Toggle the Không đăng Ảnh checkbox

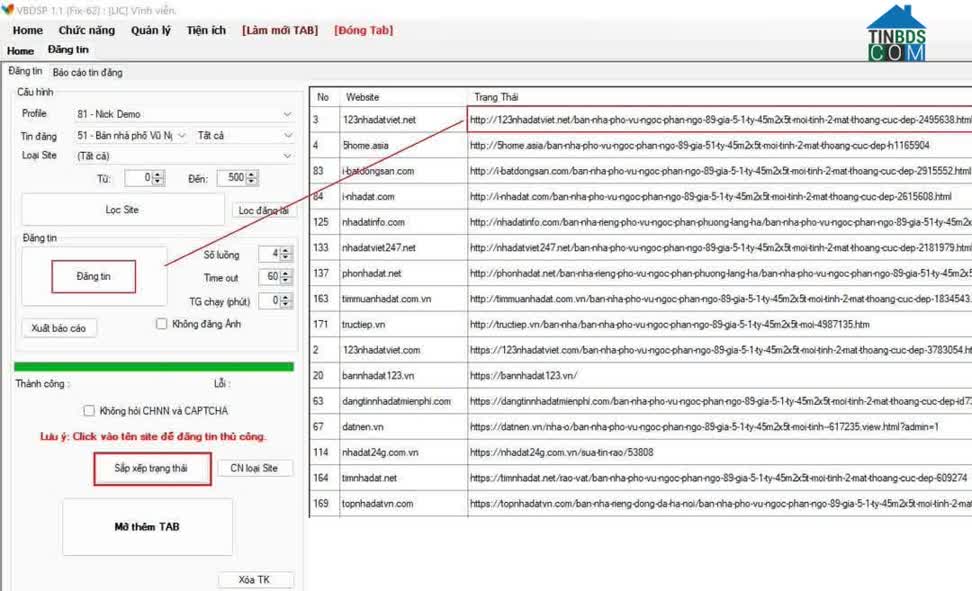point(162,324)
